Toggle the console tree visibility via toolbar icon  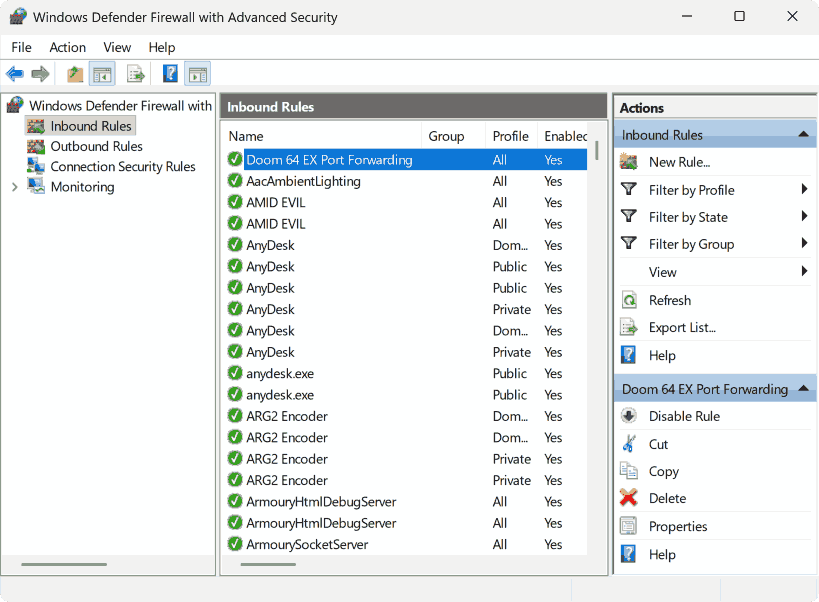click(x=101, y=73)
